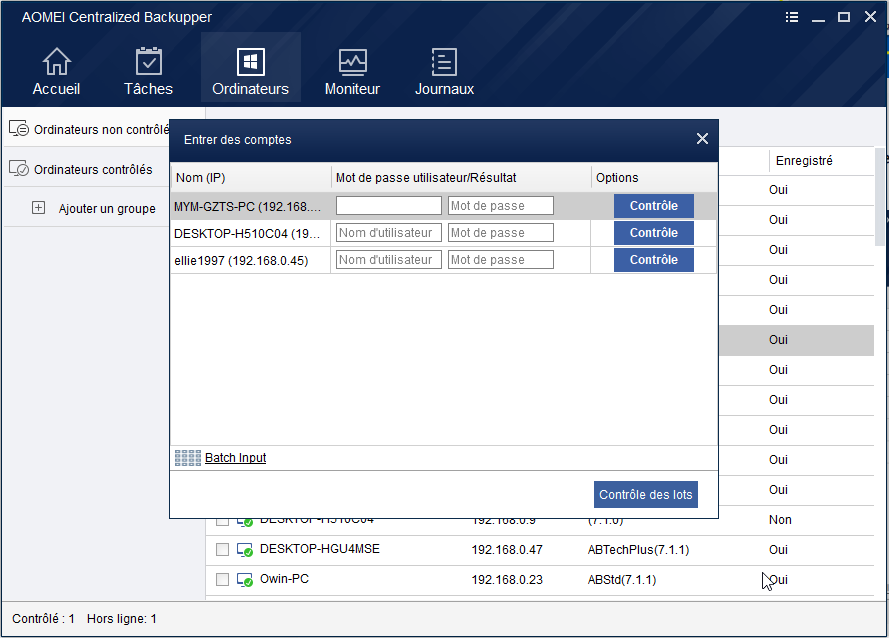Click the menu list icon in title bar
Screen dimensions: 889x638
792,17
